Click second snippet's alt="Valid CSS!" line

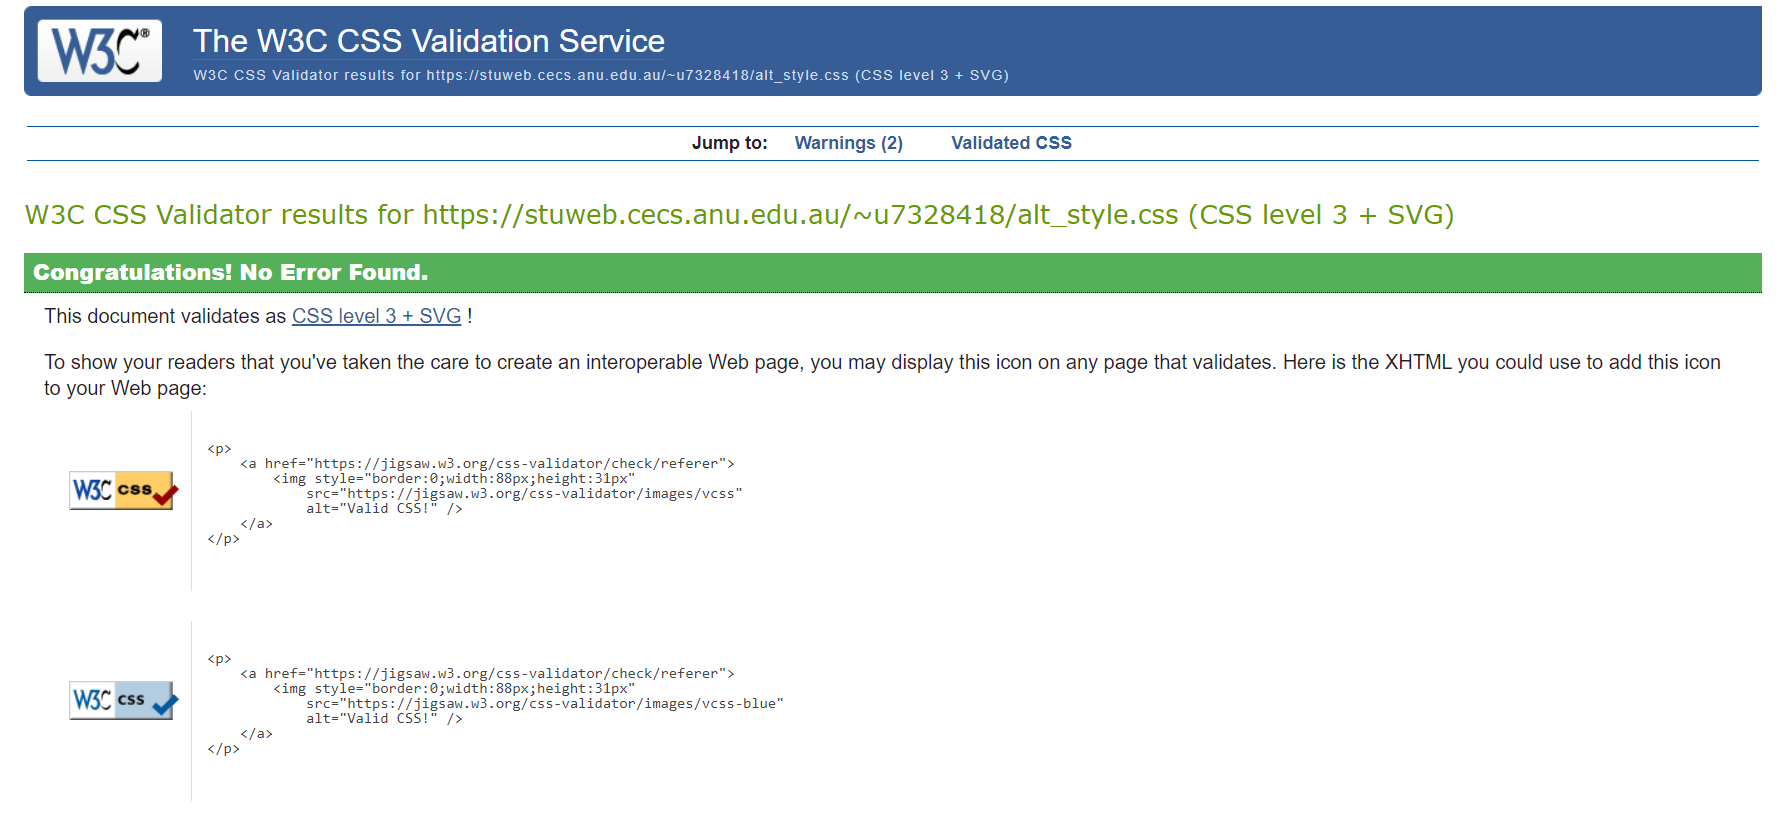[x=384, y=719]
